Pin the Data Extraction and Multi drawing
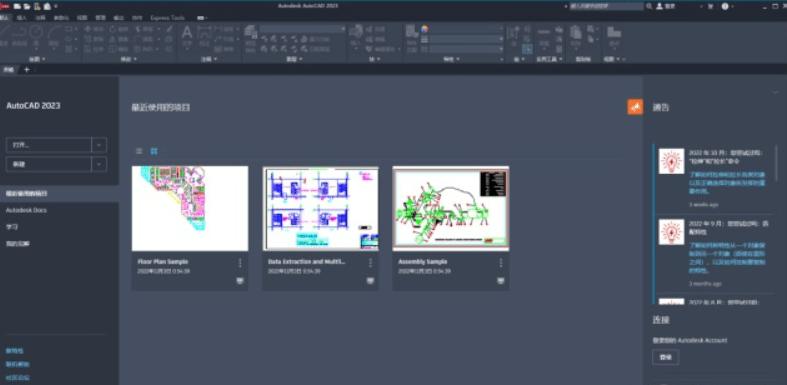 click(370, 281)
